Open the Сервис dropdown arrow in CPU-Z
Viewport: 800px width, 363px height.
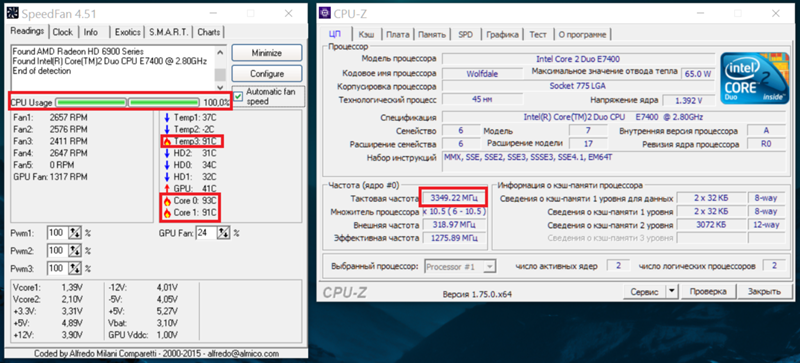[671, 292]
